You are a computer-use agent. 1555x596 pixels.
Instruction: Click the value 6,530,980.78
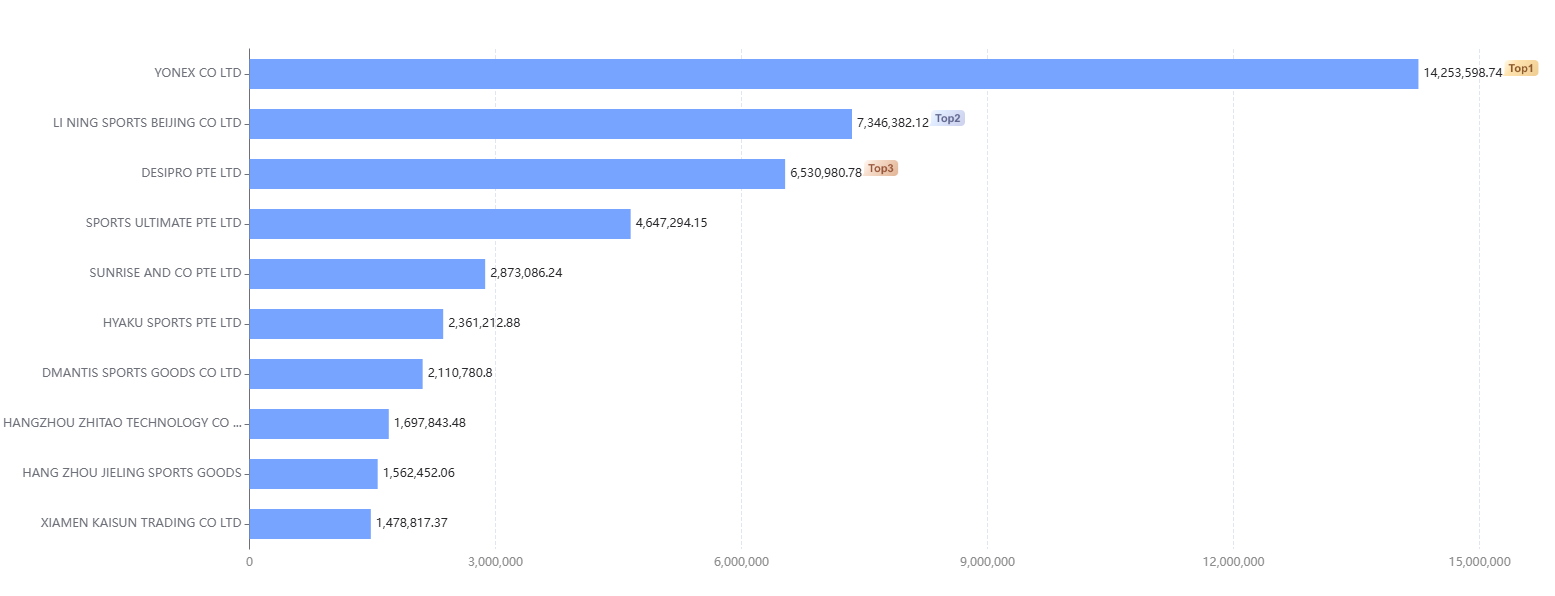point(826,173)
